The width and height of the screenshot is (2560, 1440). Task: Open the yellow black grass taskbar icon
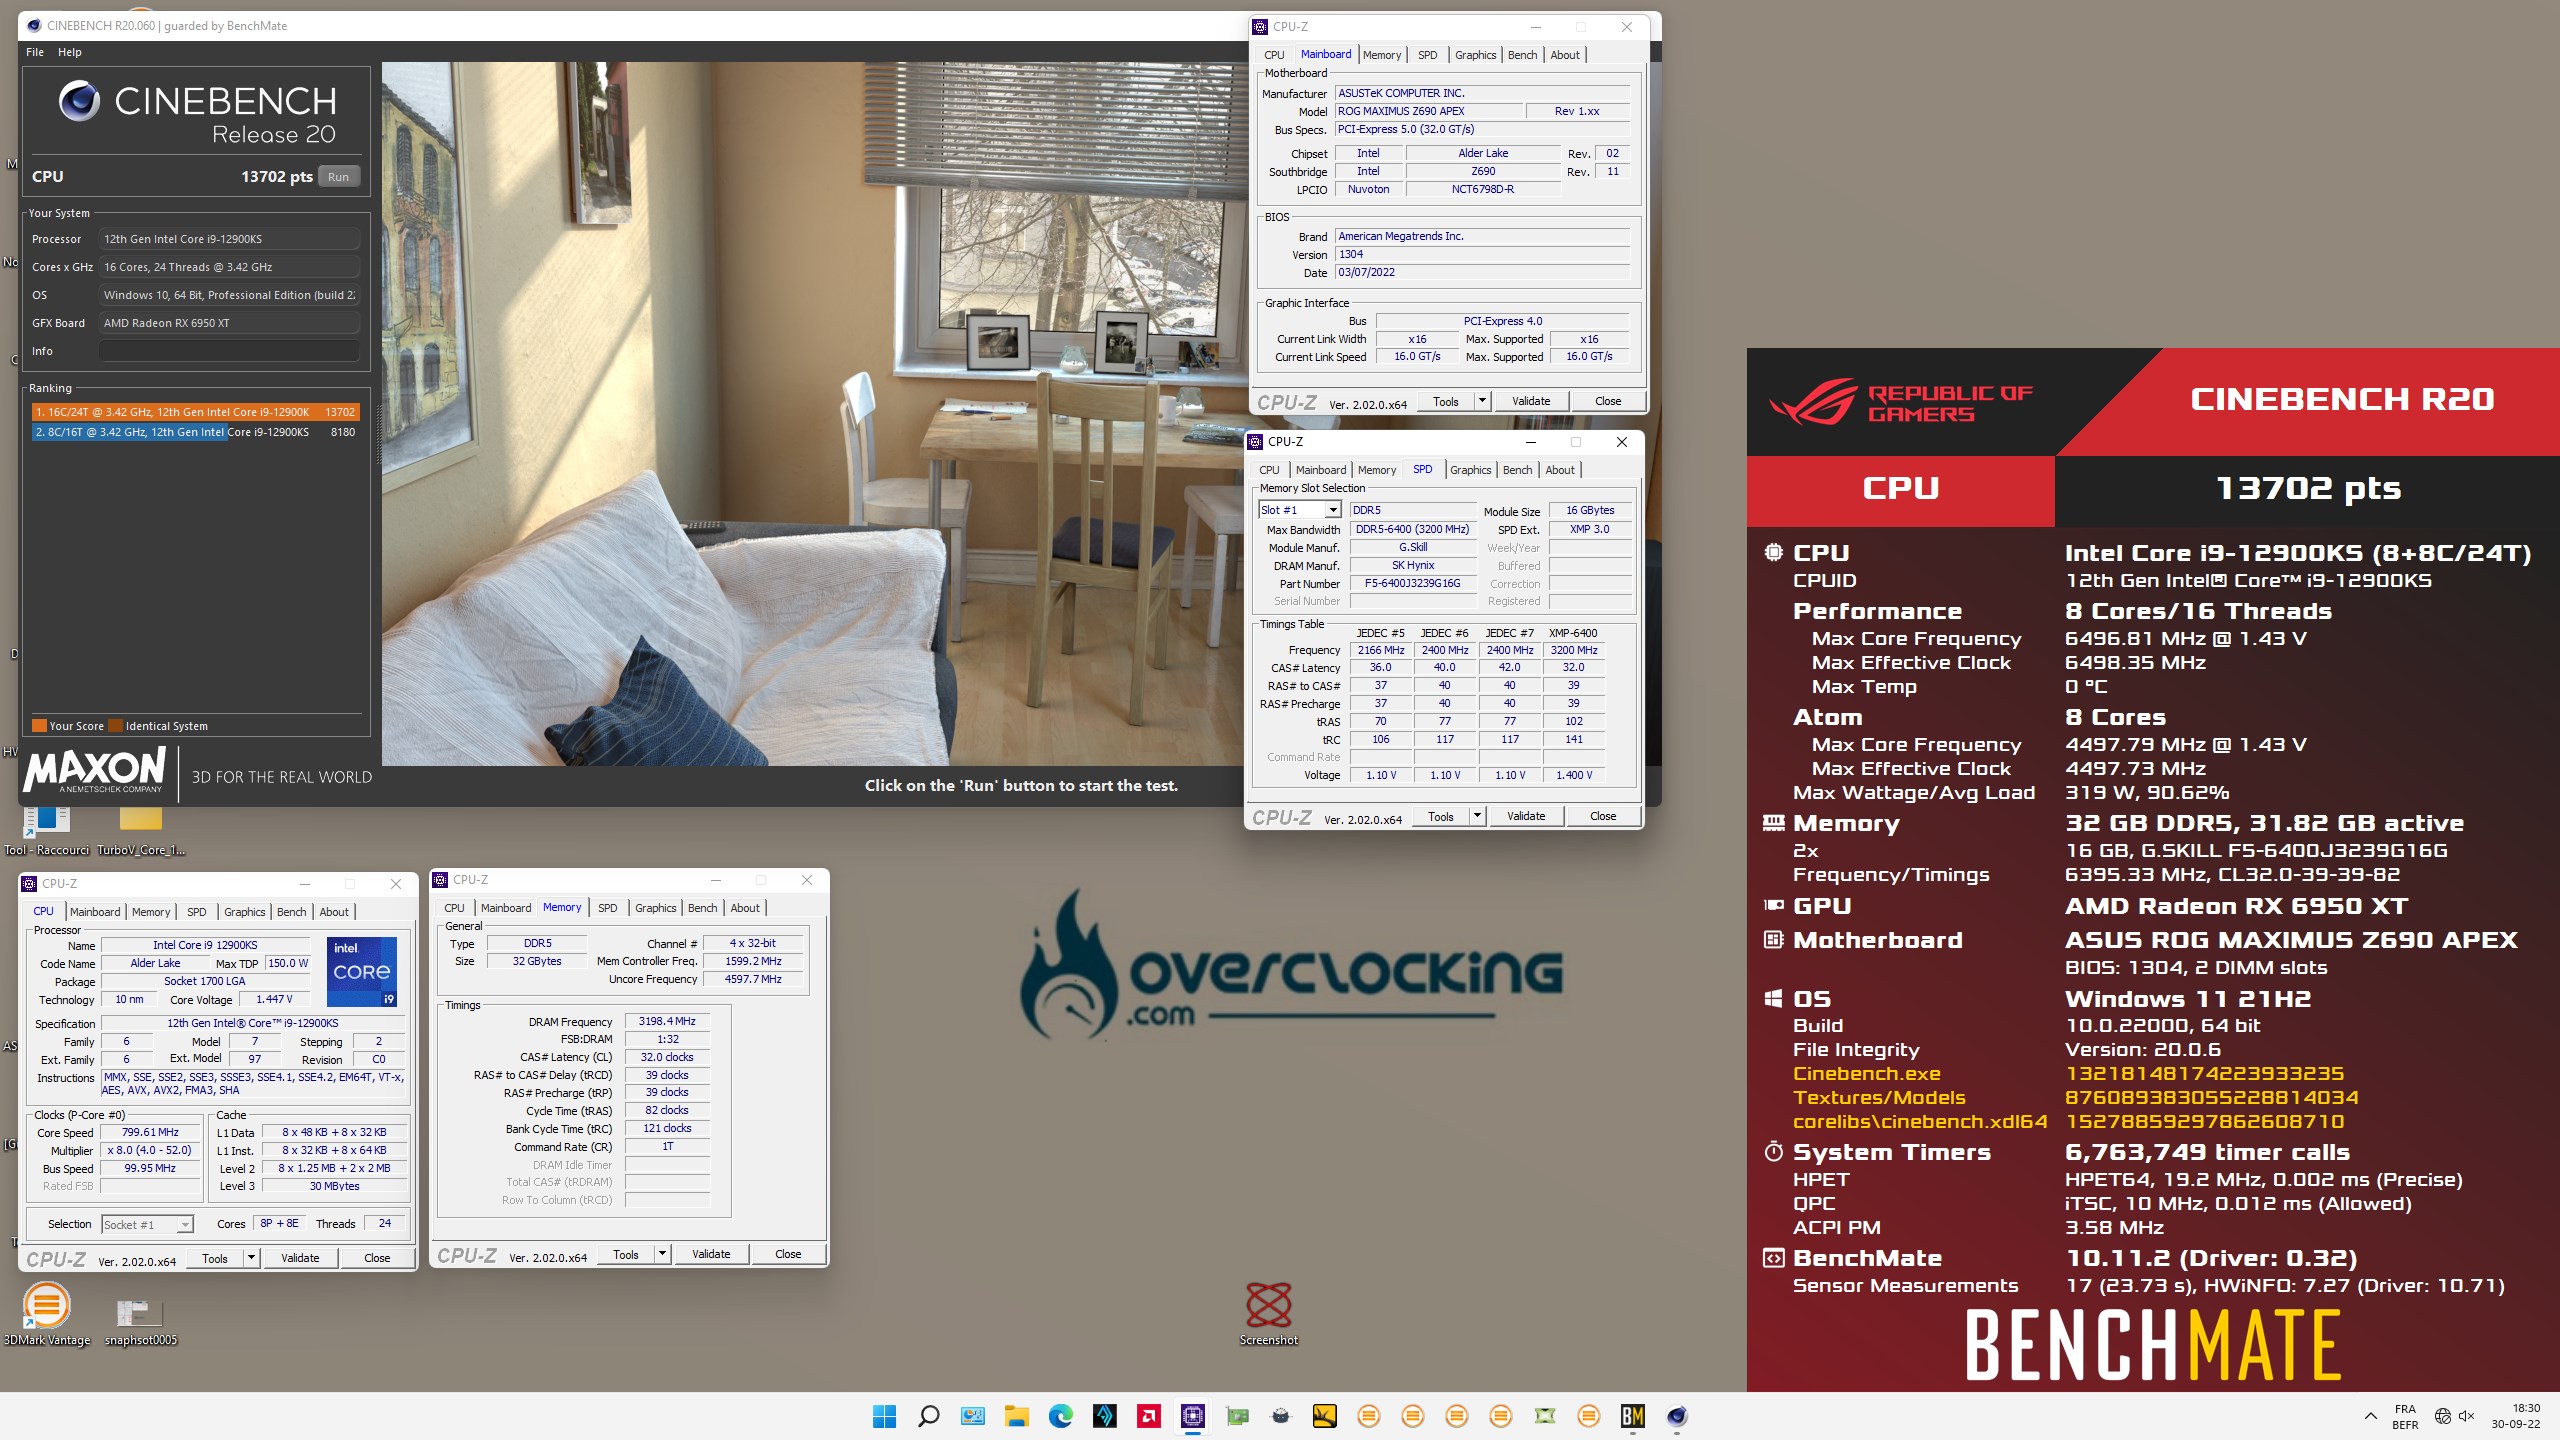[x=1324, y=1416]
